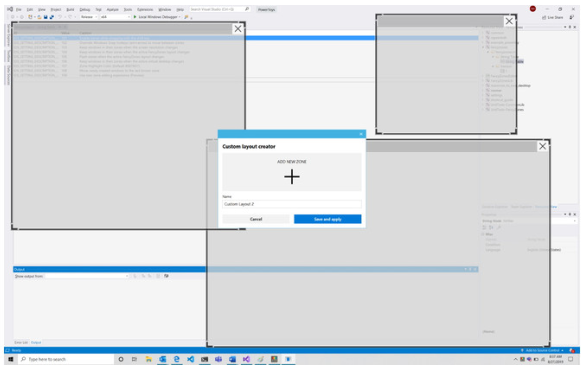Open the Server Explorer side tab
This screenshot has width=585, height=370.
coord(8,35)
